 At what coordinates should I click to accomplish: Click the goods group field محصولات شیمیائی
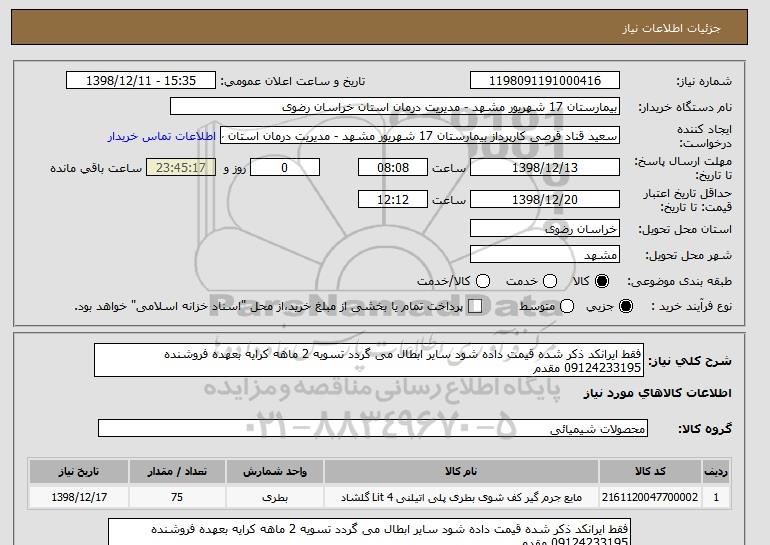click(373, 428)
